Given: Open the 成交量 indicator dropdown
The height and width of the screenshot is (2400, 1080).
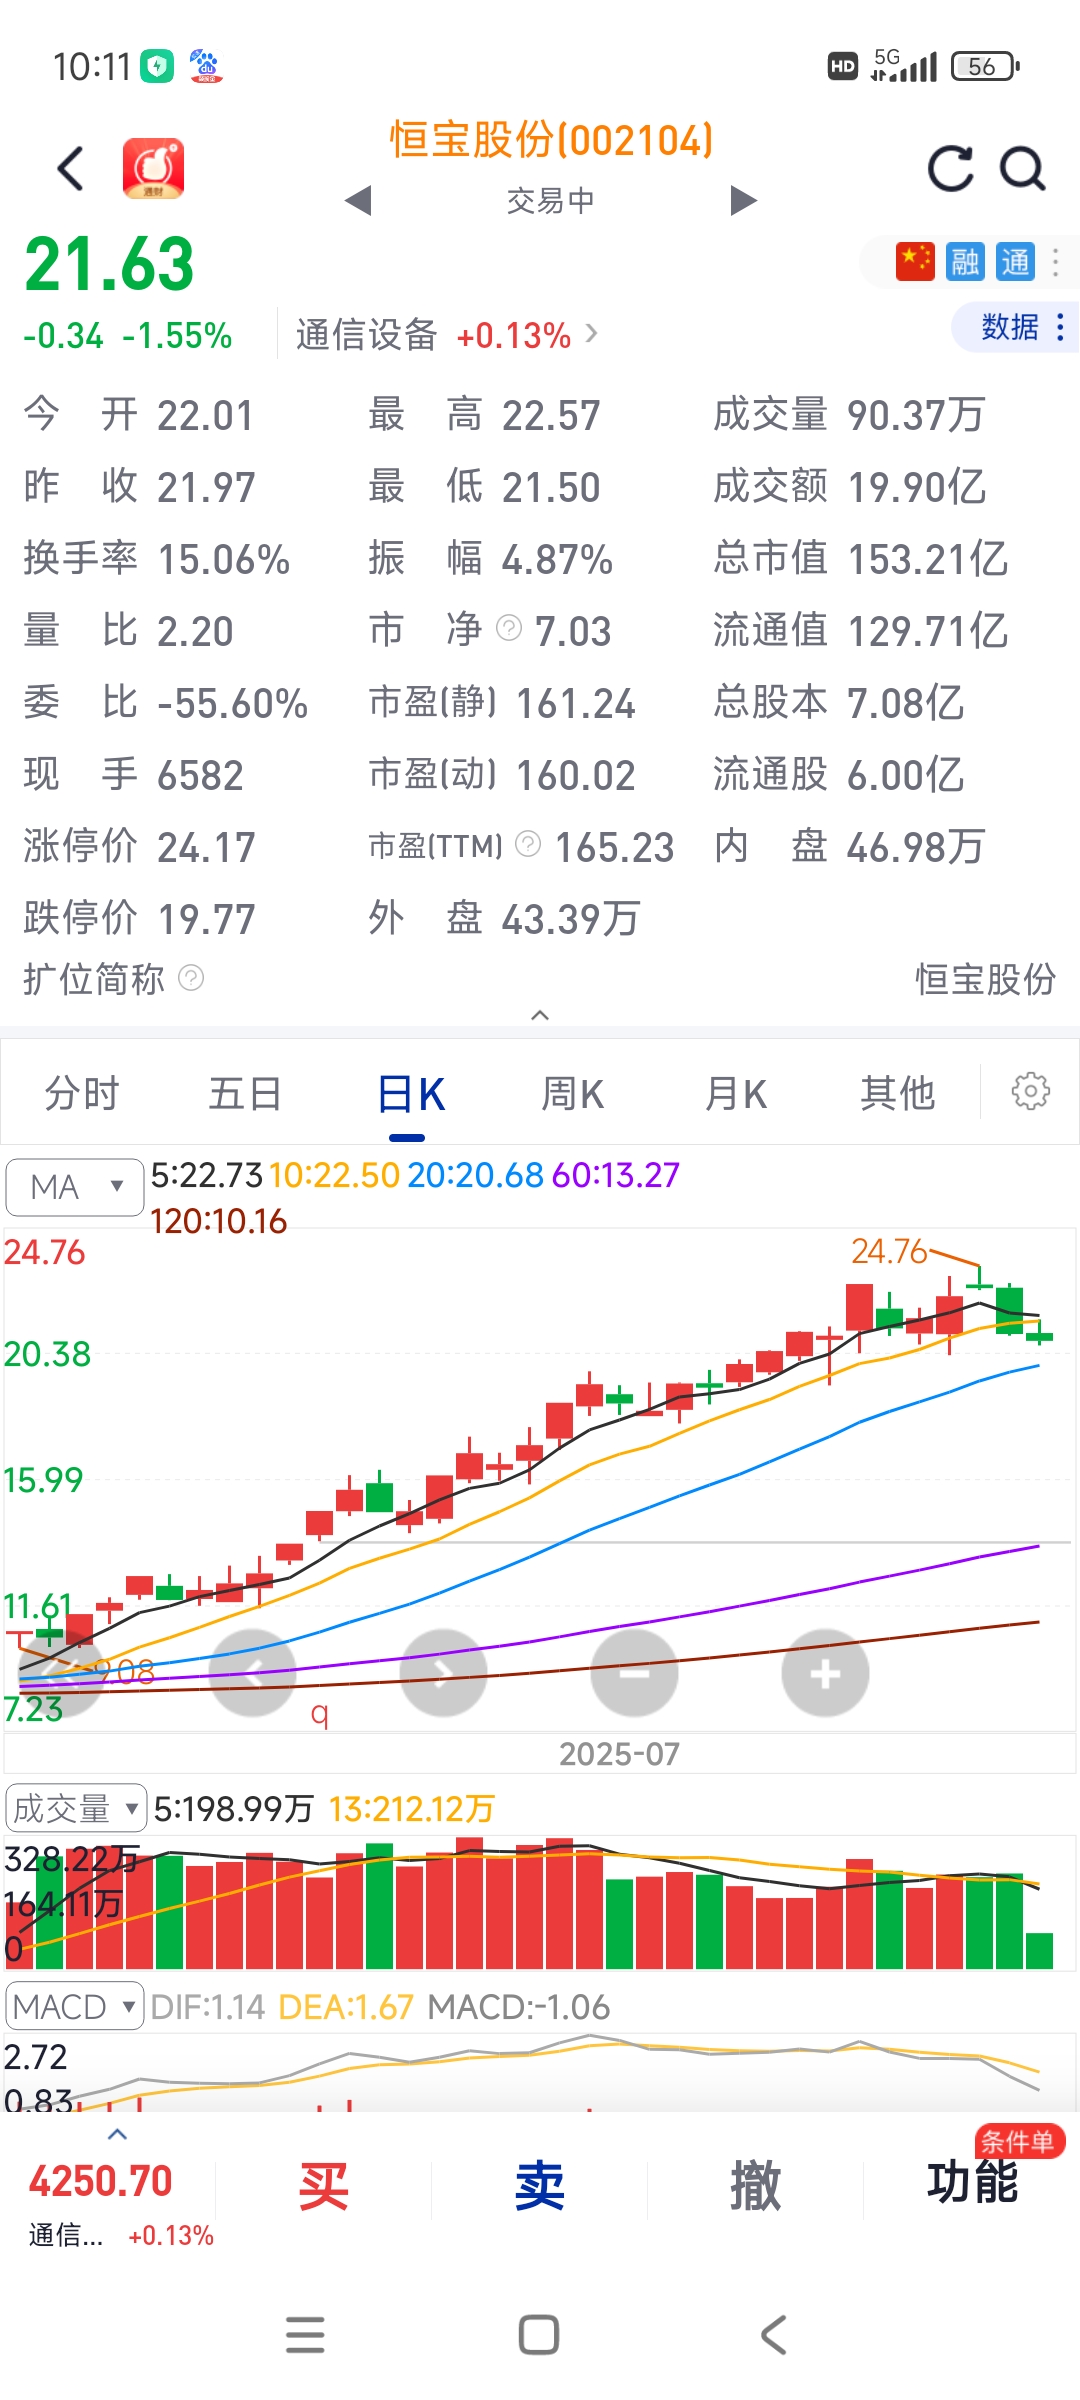Looking at the screenshot, I should [76, 1808].
